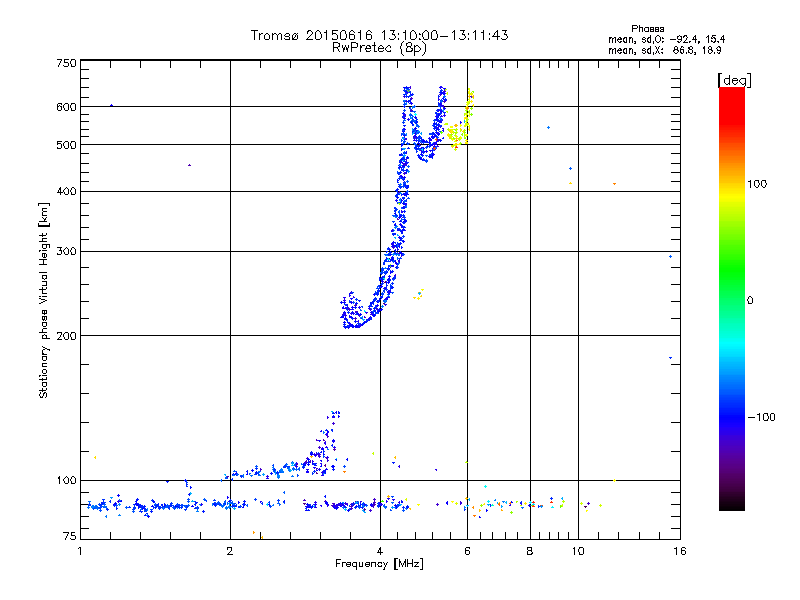800x600 pixels.
Task: Click the y-axis tick label '200'
Action: [x=66, y=336]
